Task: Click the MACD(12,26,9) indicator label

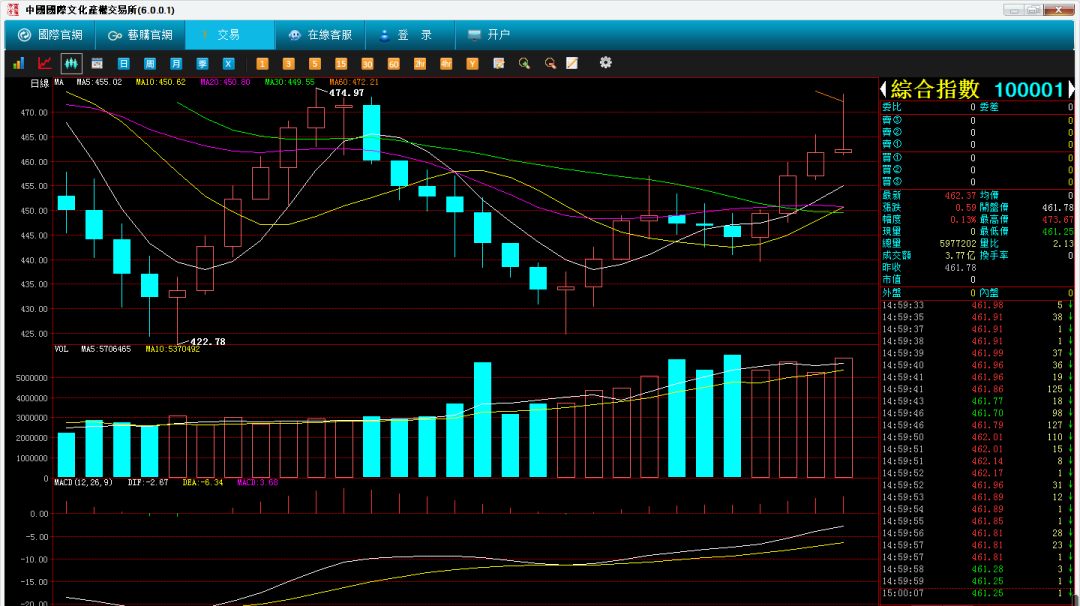Action: coord(83,482)
